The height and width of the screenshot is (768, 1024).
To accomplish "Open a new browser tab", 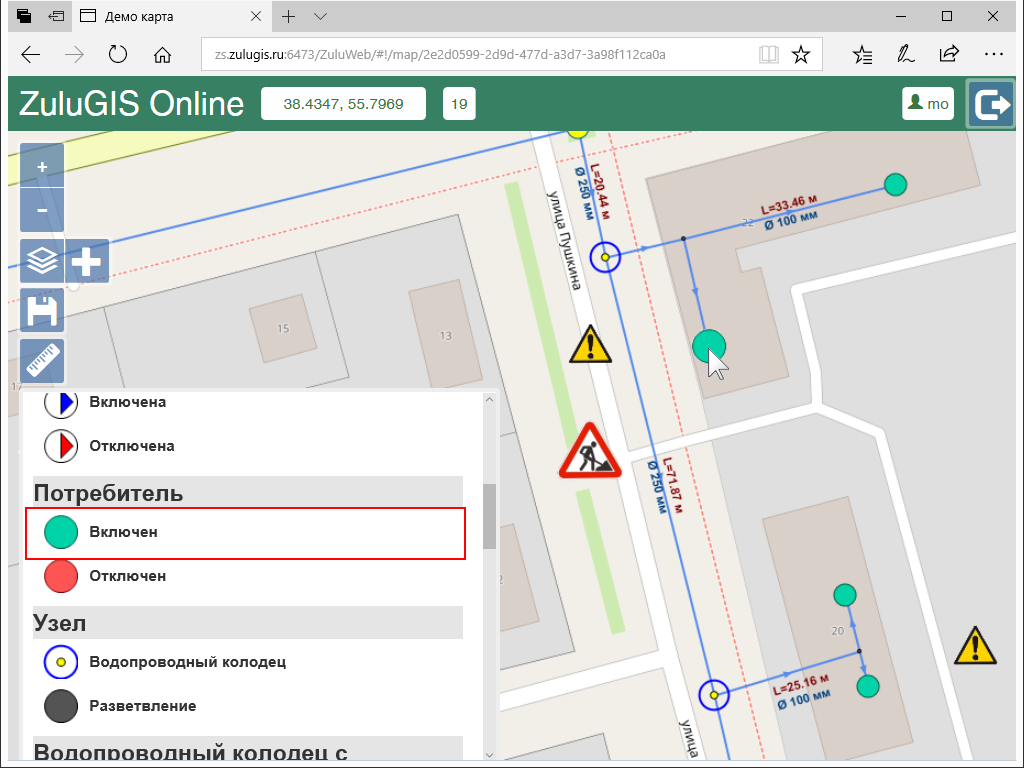I will (x=288, y=16).
